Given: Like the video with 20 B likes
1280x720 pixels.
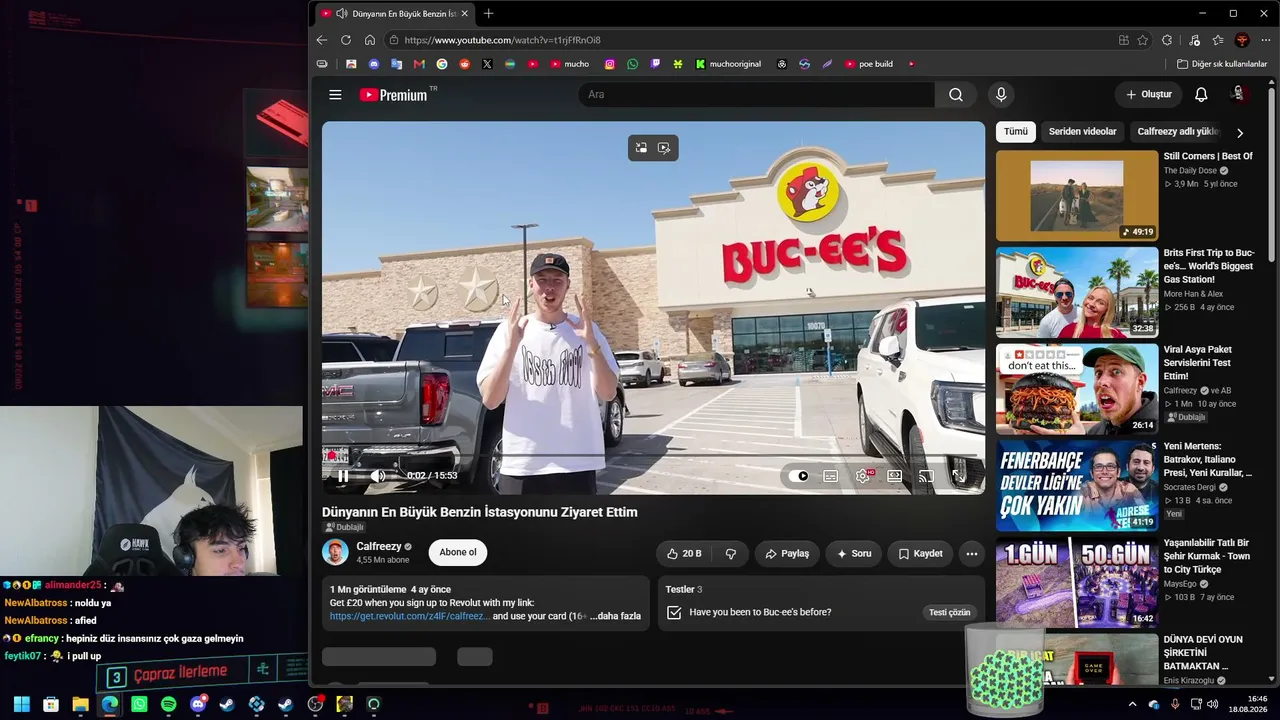Looking at the screenshot, I should click(684, 554).
